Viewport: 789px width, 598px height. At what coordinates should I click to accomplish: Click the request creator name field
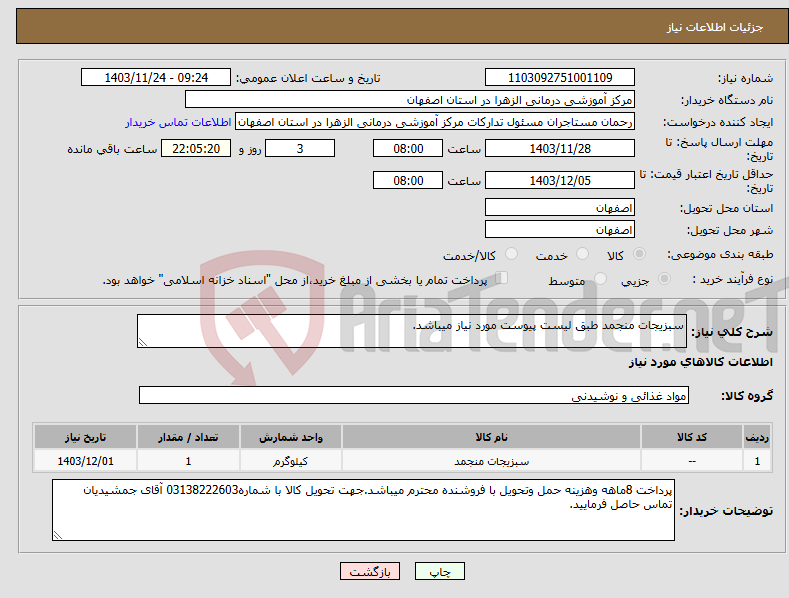435,122
